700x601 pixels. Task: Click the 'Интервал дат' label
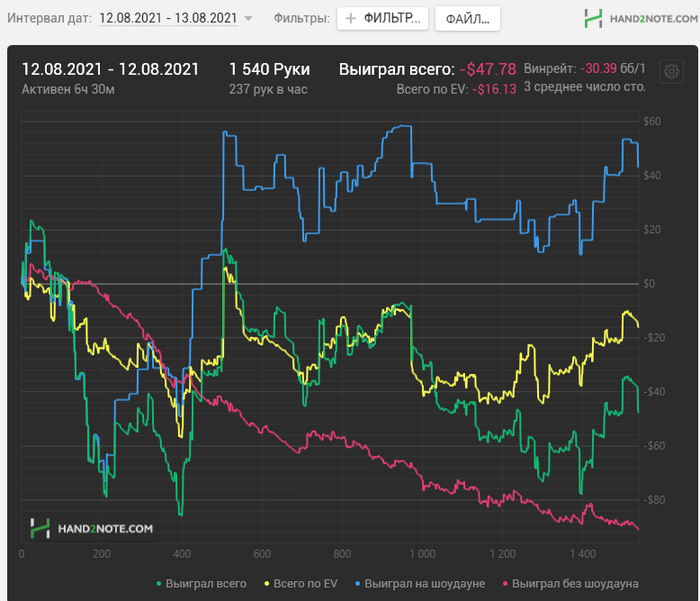[49, 18]
